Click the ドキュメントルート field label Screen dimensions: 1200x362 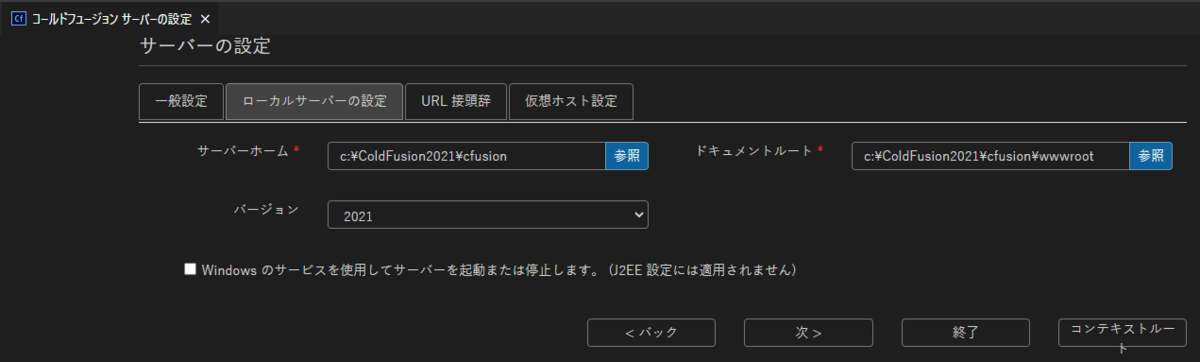(754, 150)
